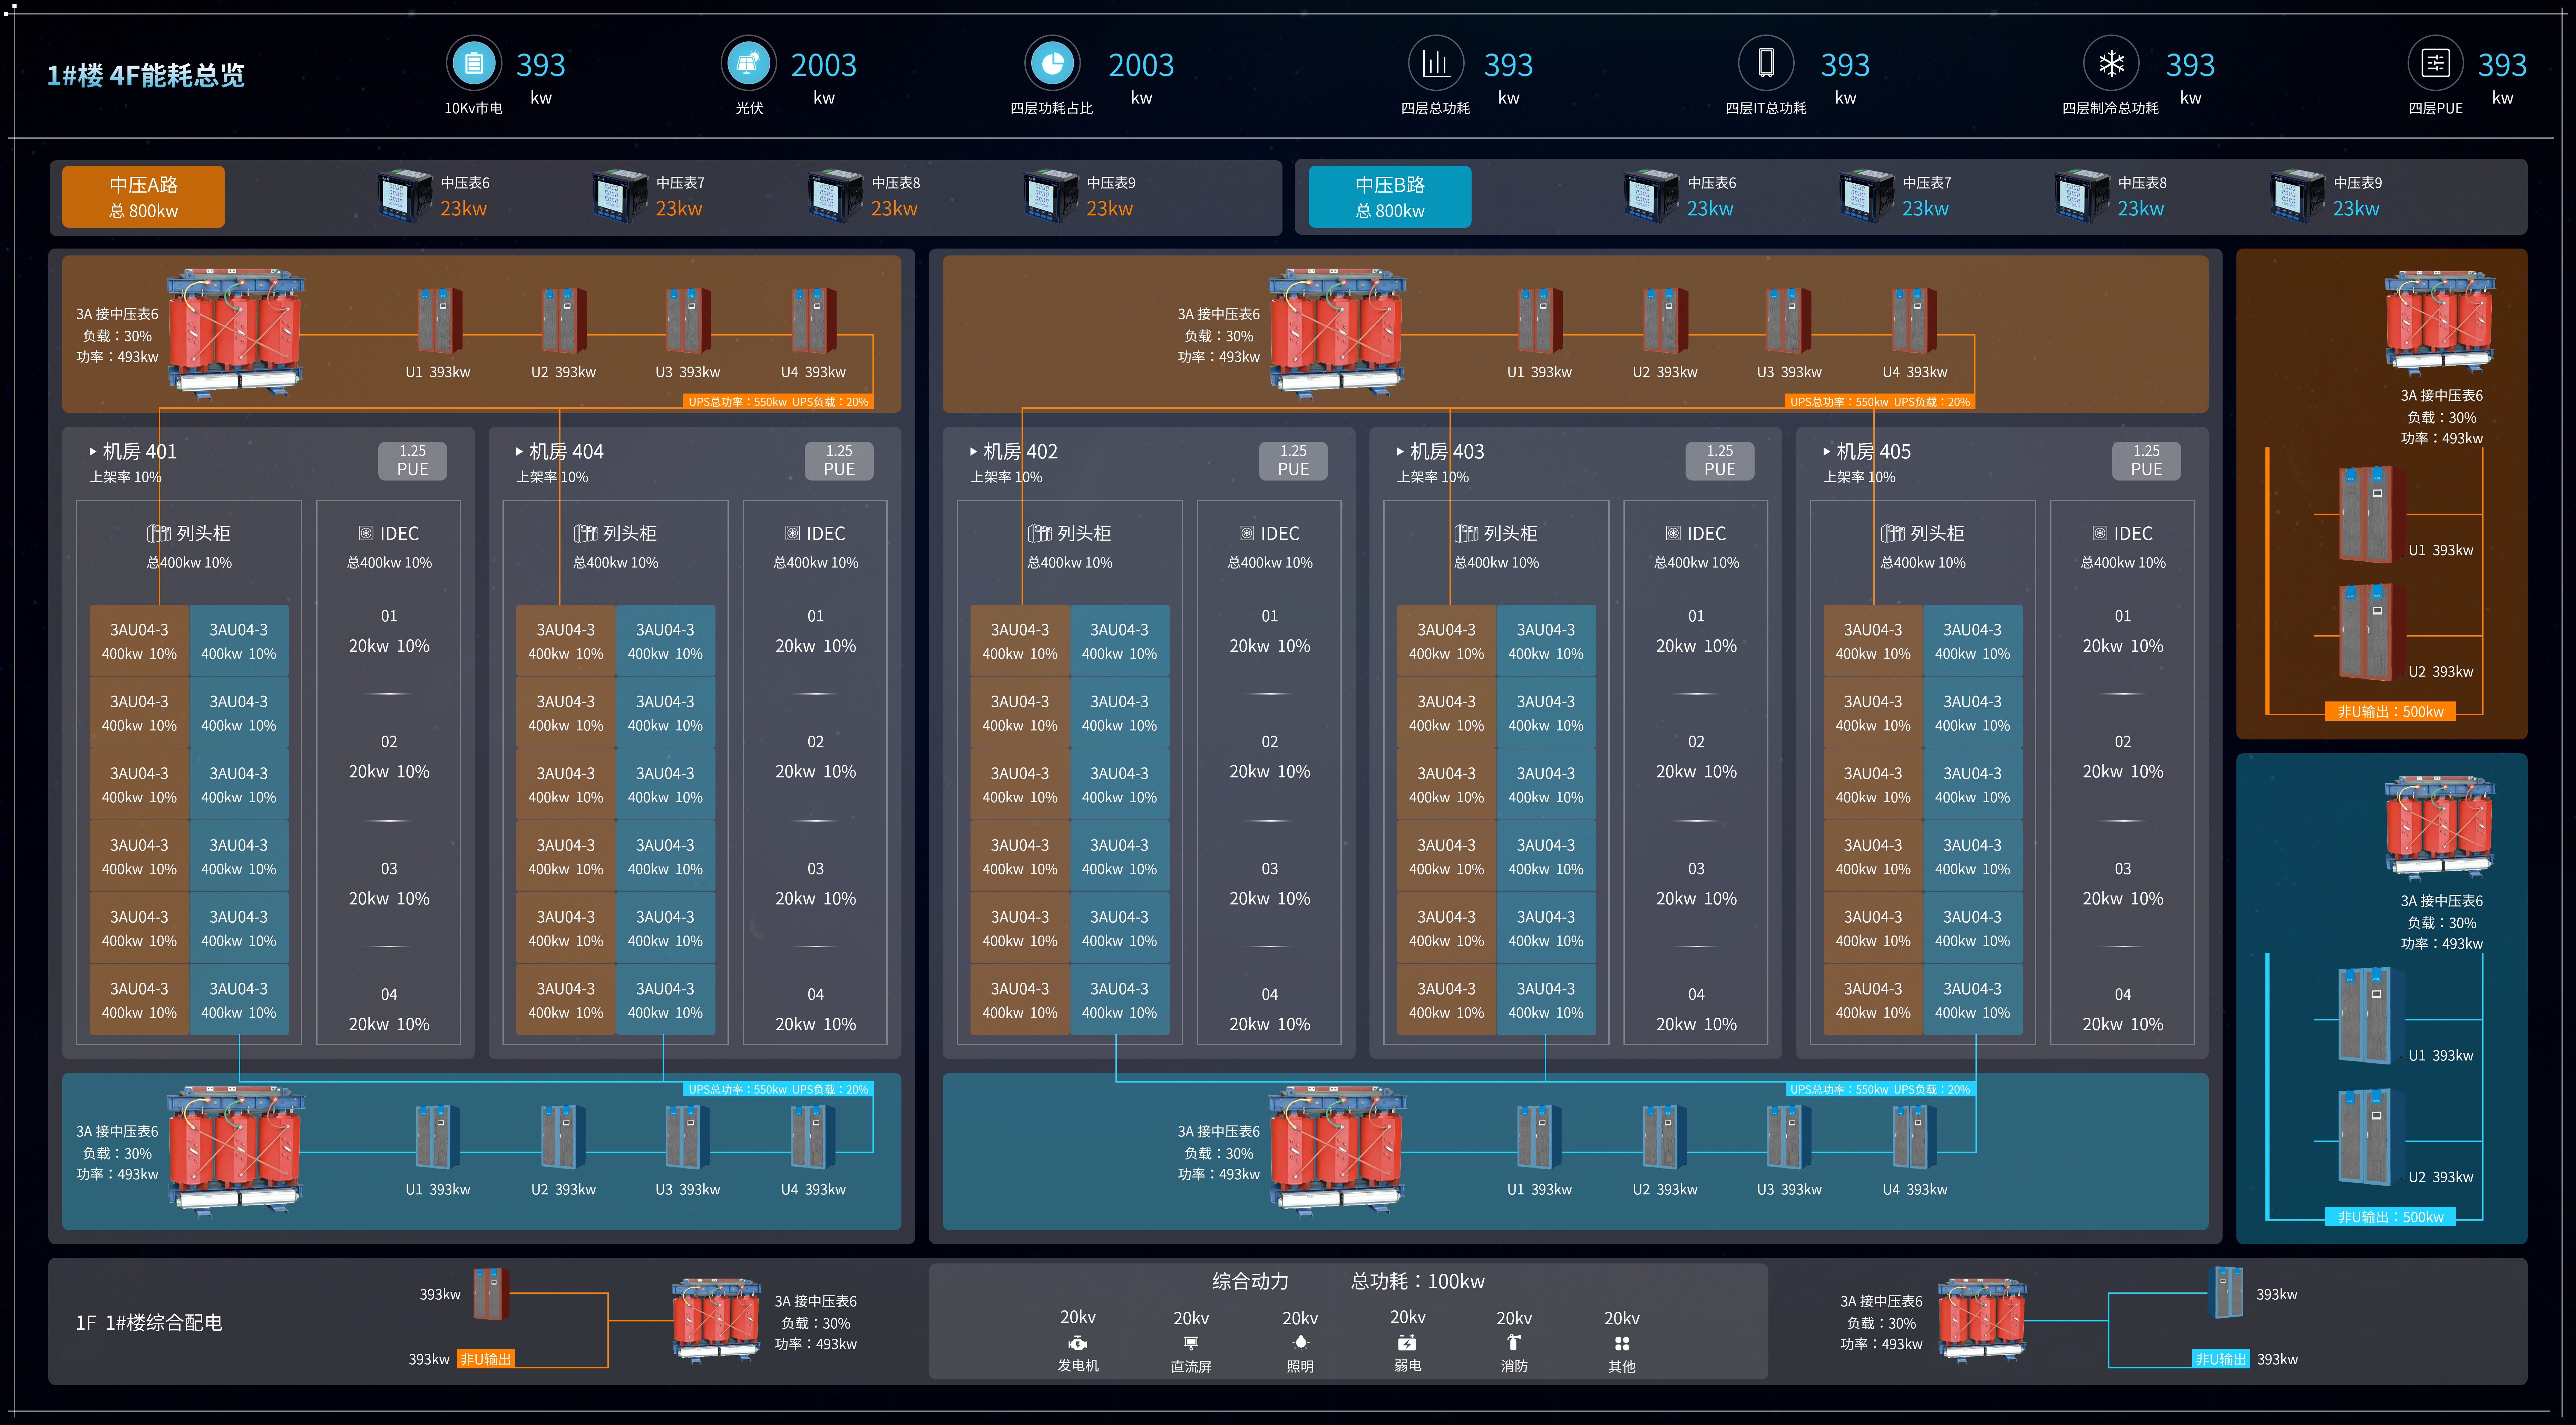Click the 四层功耗占比 pie chart icon

[1052, 64]
